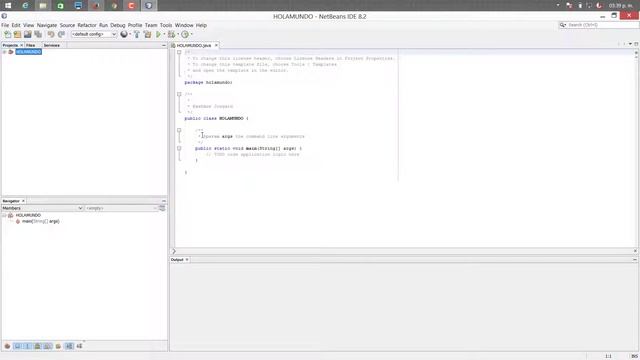640x360 pixels.
Task: Click the 'package holamundo;' code line
Action: (x=208, y=82)
